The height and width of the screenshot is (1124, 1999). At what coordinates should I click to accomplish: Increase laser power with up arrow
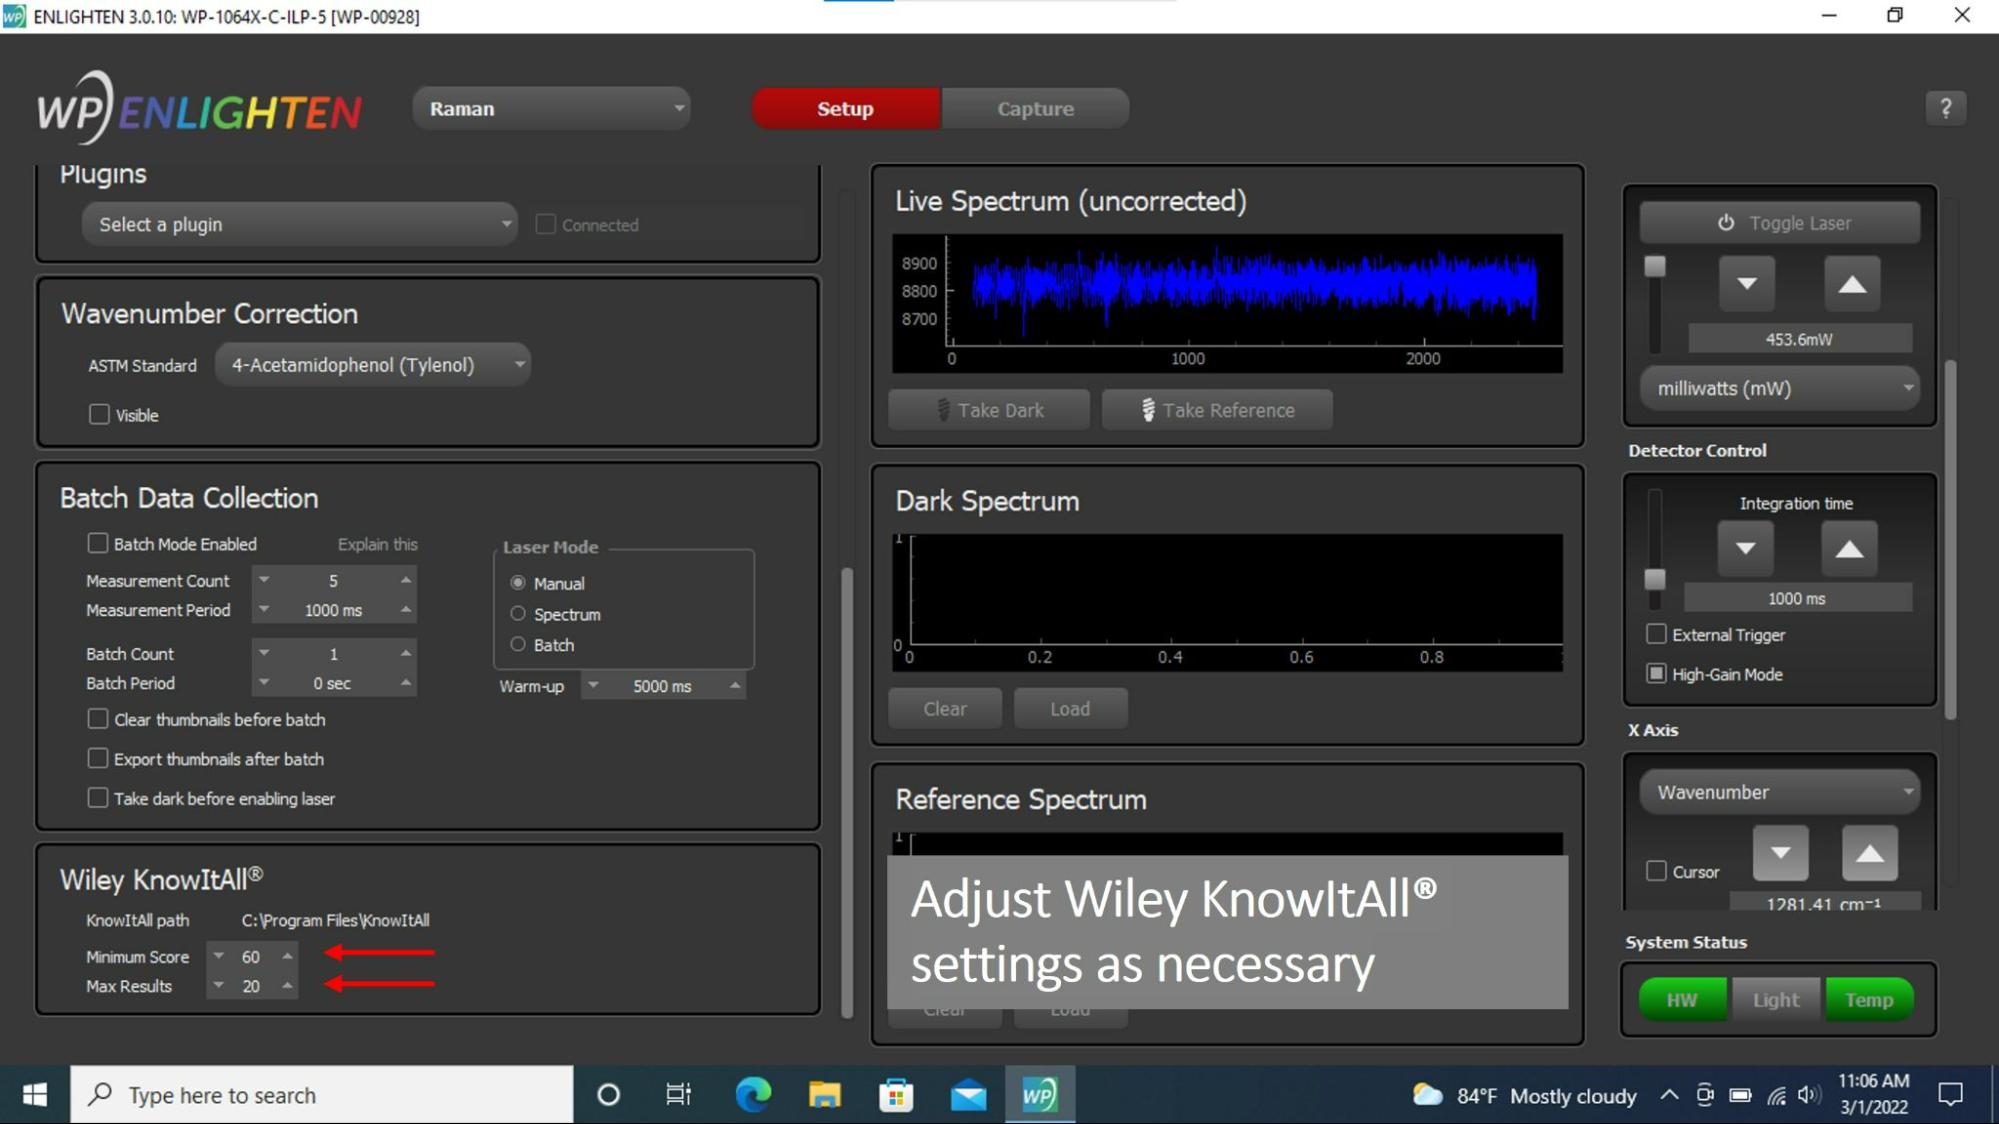pyautogui.click(x=1851, y=284)
